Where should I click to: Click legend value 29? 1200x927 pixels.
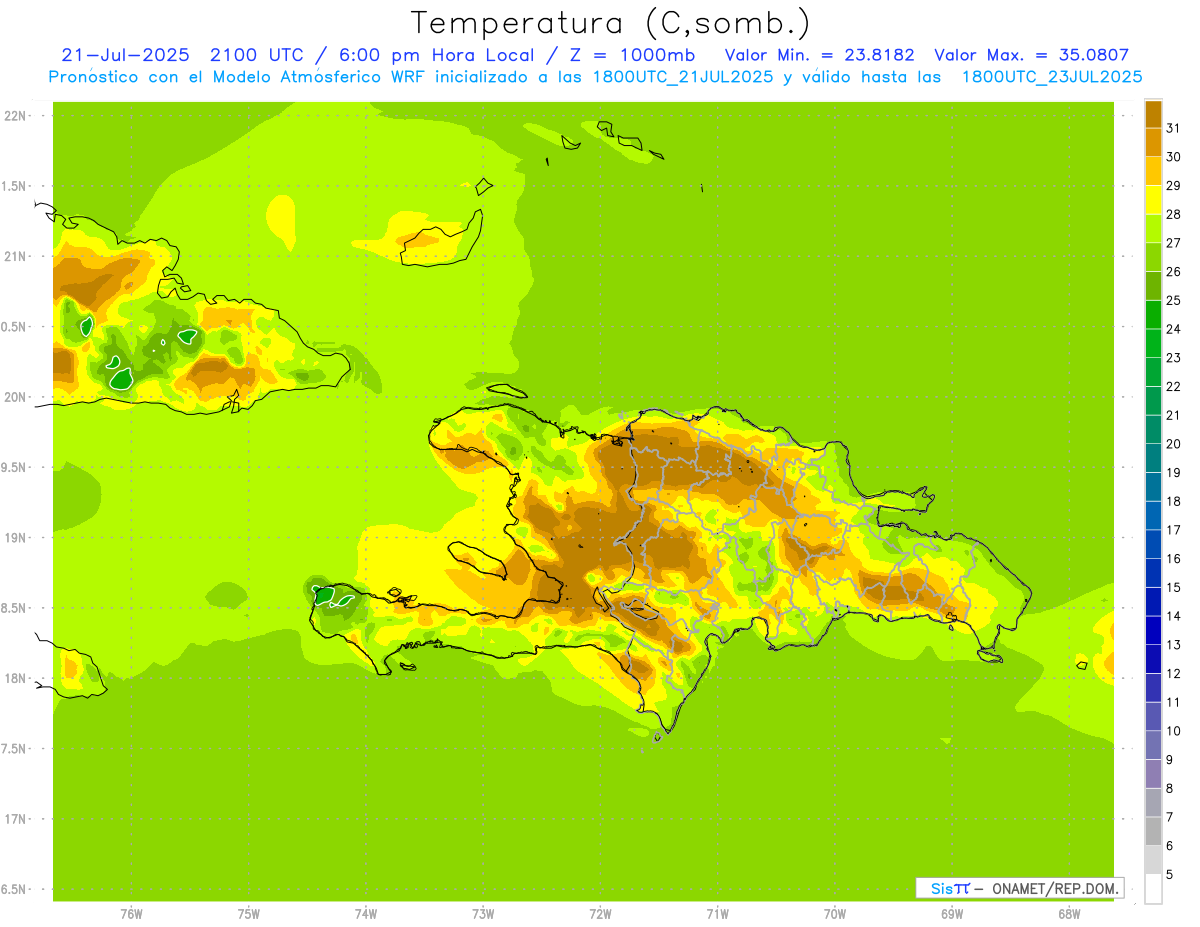pyautogui.click(x=1173, y=186)
